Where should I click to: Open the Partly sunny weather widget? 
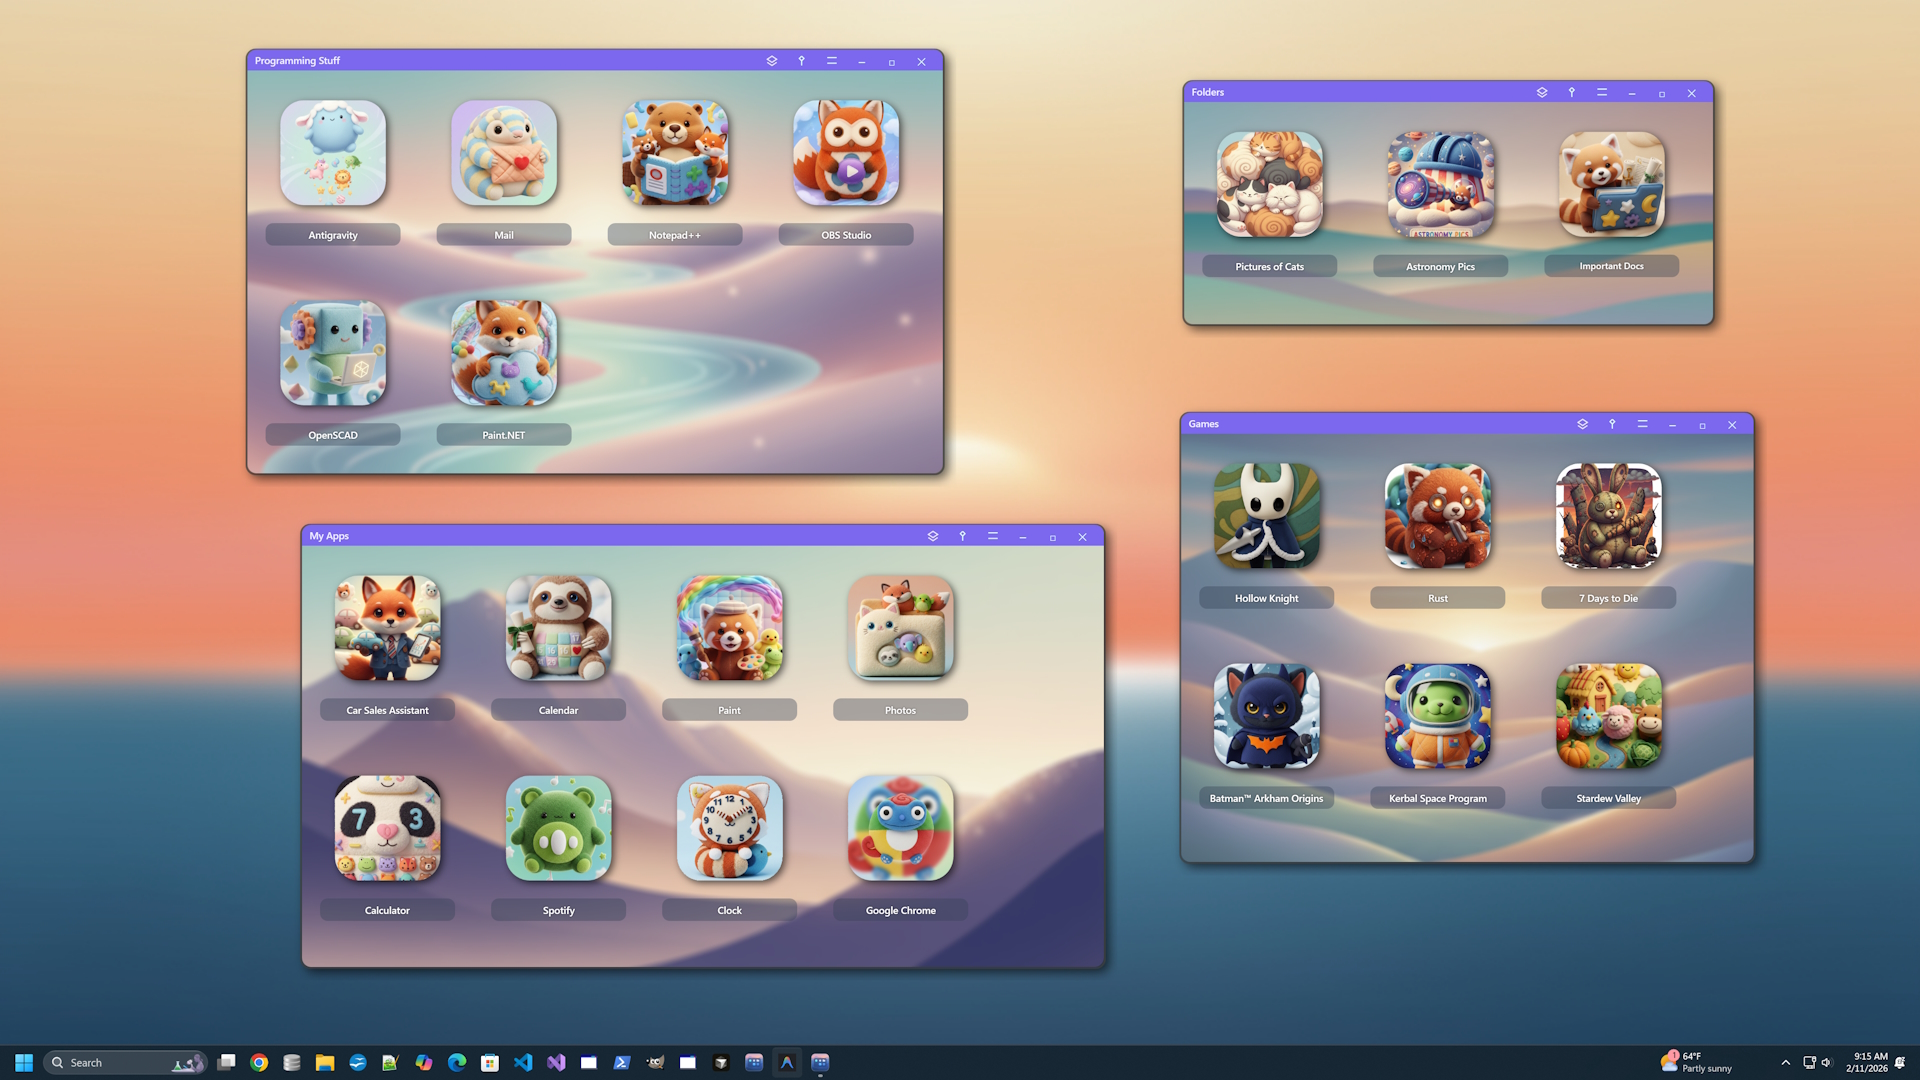point(1700,1062)
